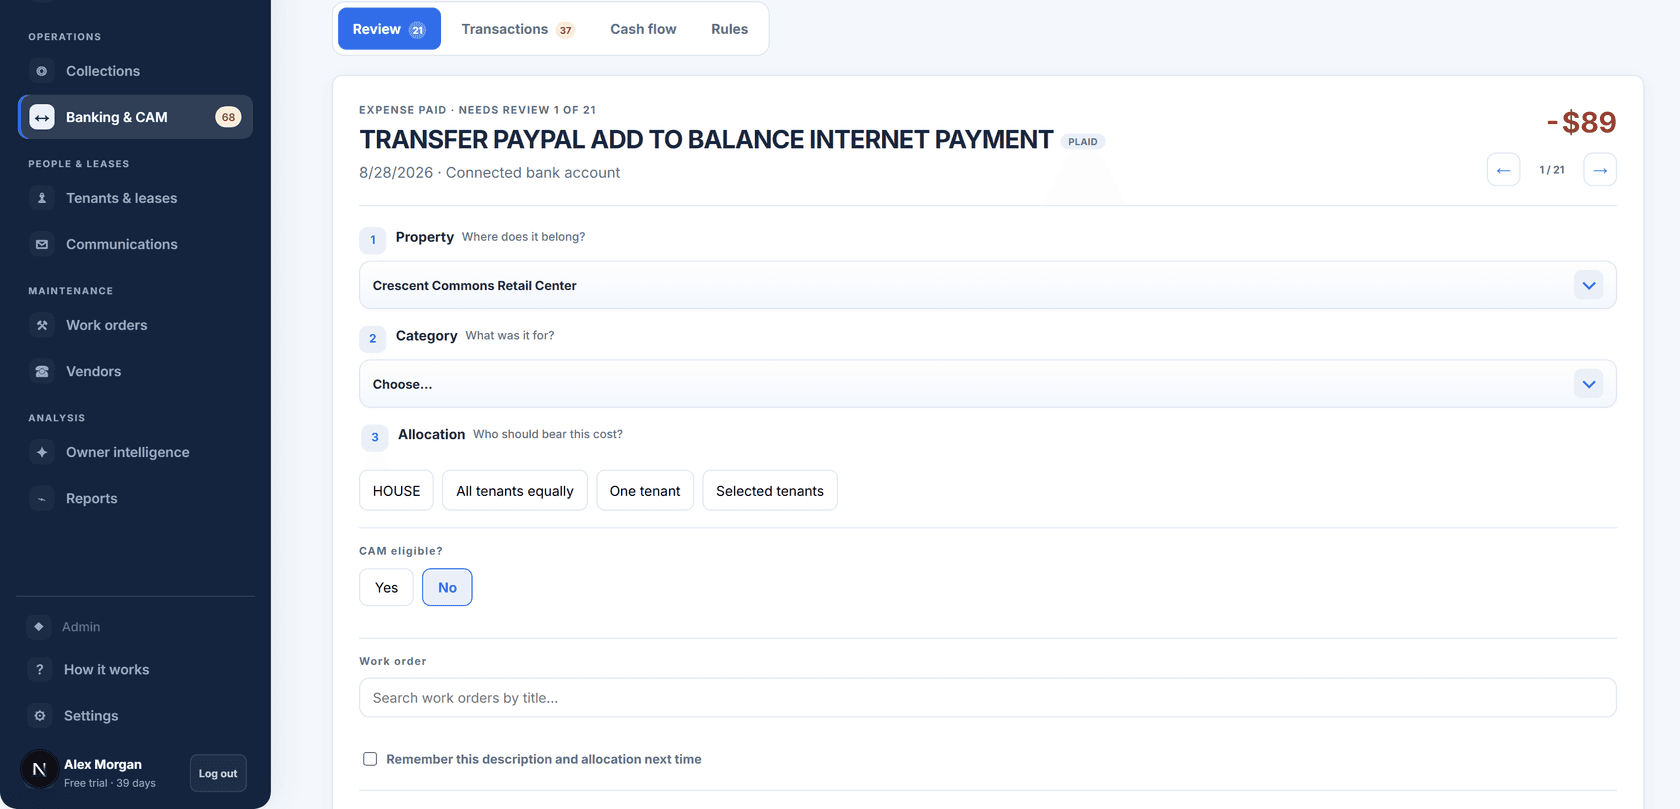
Task: Click the How it works question icon
Action: (x=39, y=670)
